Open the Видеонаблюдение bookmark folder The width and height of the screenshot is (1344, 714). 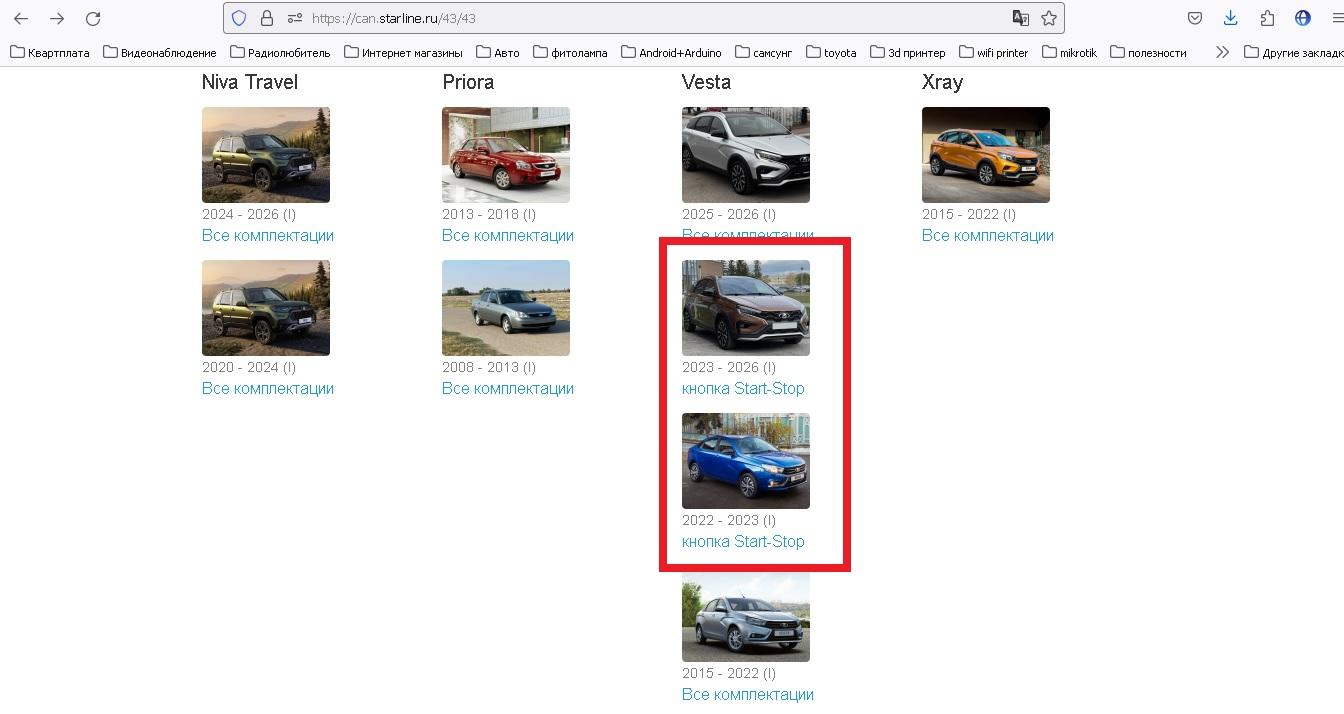160,53
